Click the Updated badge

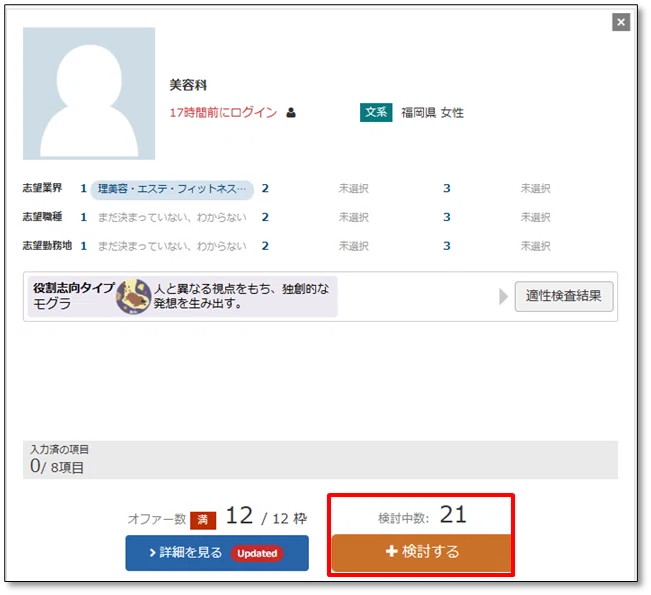[x=257, y=553]
